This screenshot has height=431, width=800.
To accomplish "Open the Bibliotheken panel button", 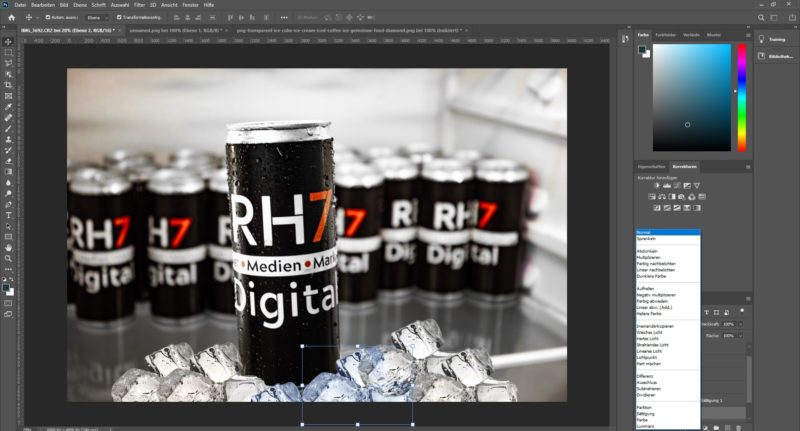I will 776,56.
